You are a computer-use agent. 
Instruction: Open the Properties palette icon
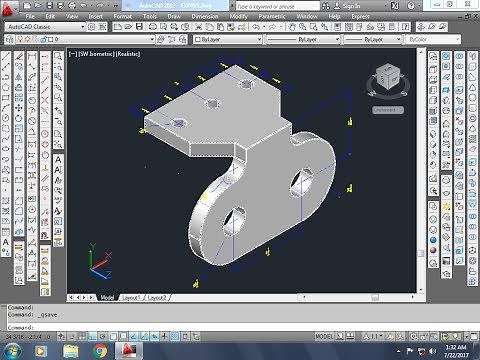[337, 27]
